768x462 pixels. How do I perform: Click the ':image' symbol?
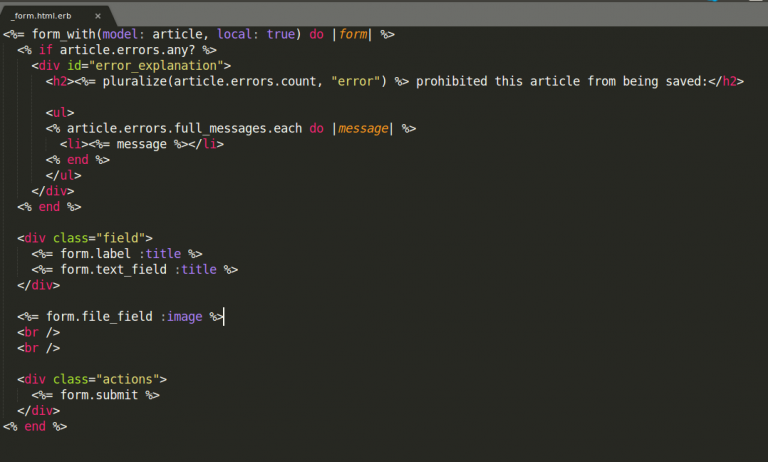point(181,316)
